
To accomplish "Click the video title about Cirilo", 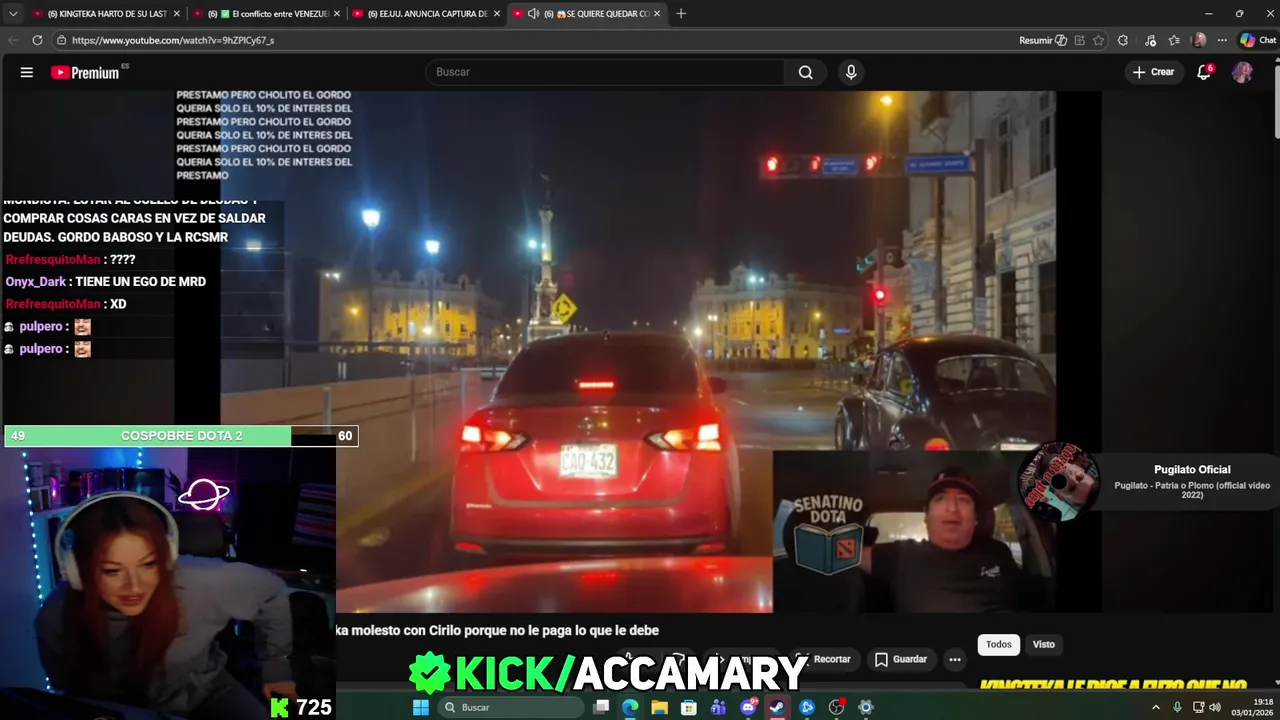I will coord(498,630).
